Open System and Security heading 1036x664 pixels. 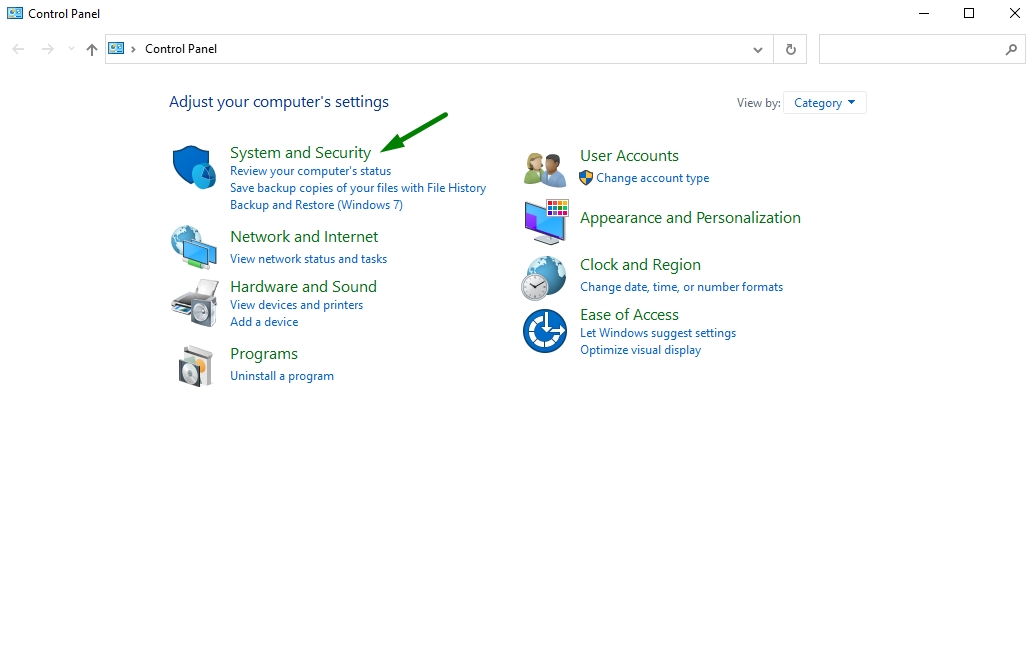300,153
